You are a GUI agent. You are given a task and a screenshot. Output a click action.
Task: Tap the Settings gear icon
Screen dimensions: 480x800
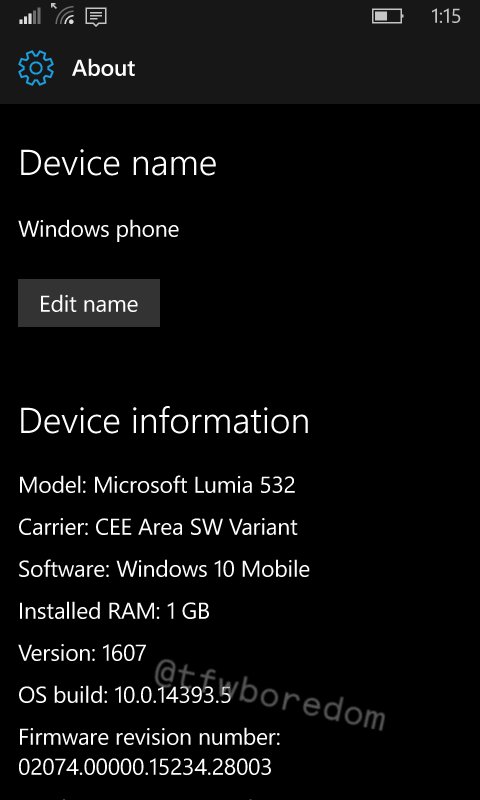tap(36, 68)
